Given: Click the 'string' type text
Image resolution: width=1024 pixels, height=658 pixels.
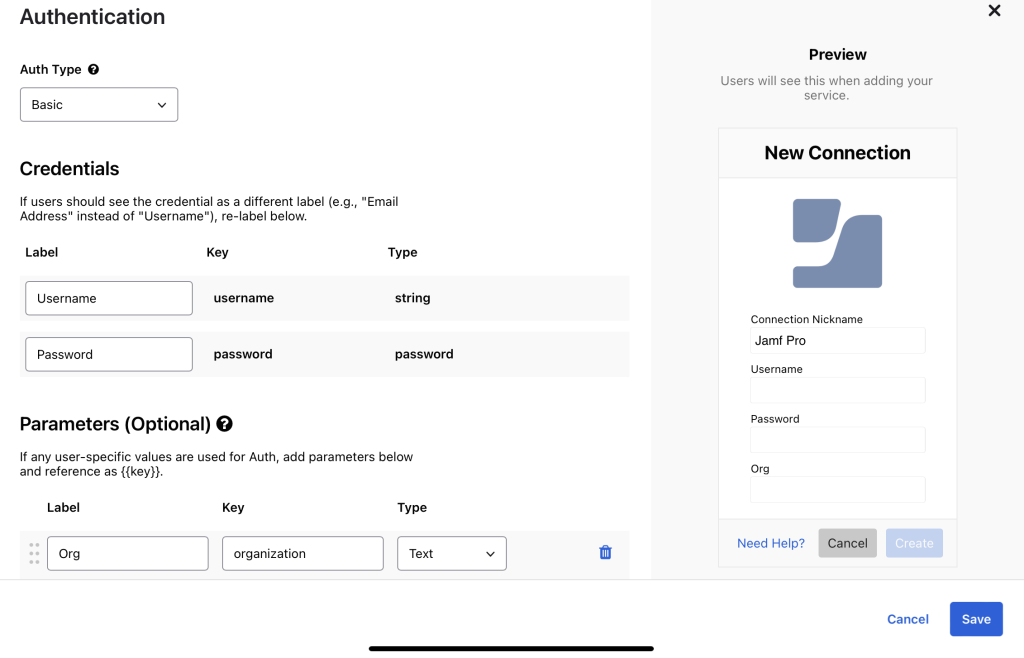Looking at the screenshot, I should 413,298.
